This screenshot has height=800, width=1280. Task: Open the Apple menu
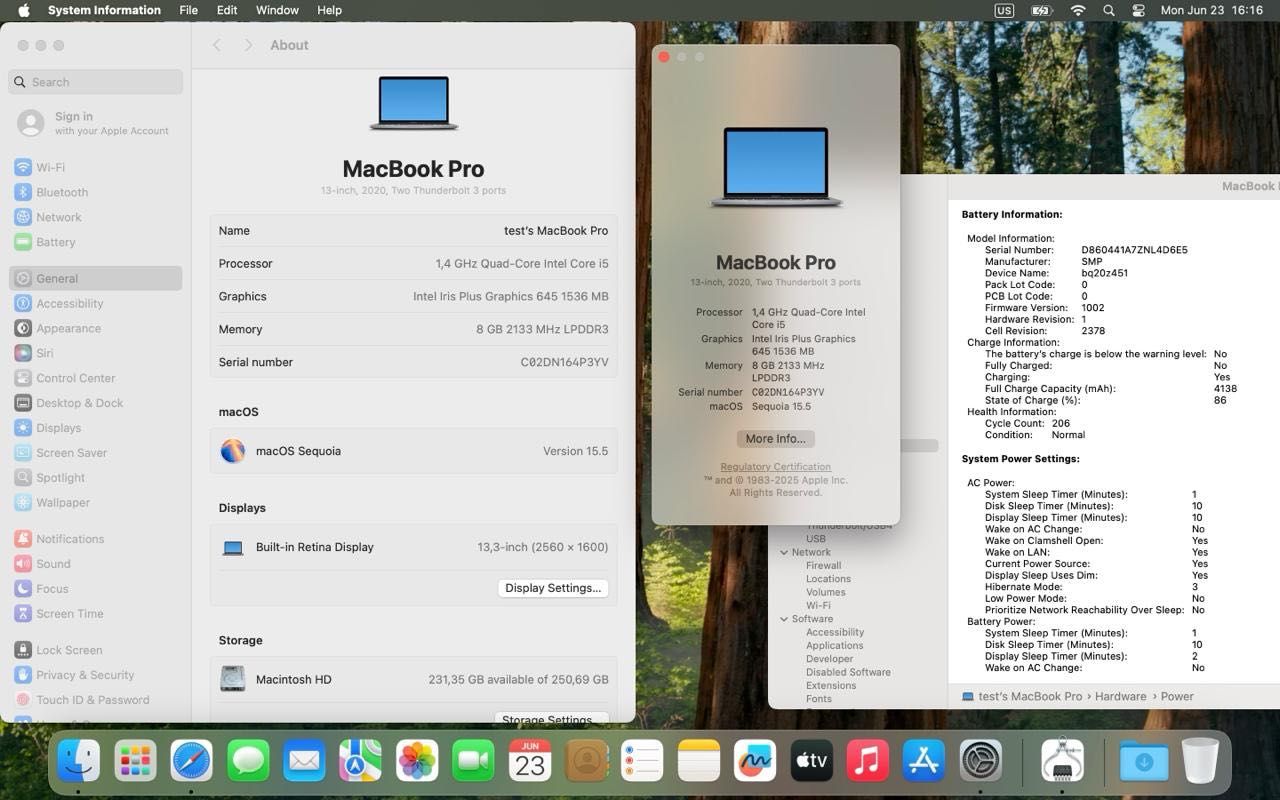point(24,10)
